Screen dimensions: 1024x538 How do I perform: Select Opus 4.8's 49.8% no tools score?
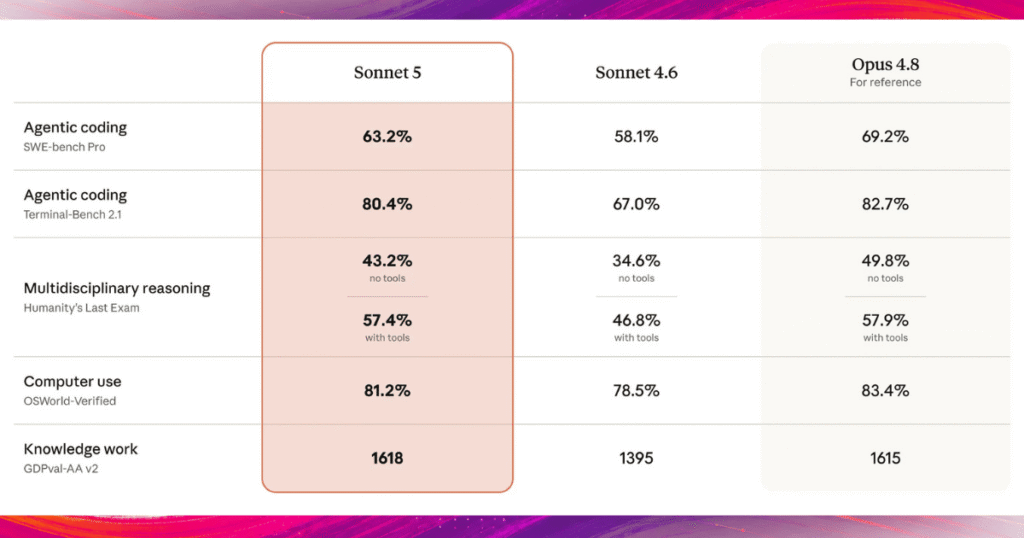[885, 261]
